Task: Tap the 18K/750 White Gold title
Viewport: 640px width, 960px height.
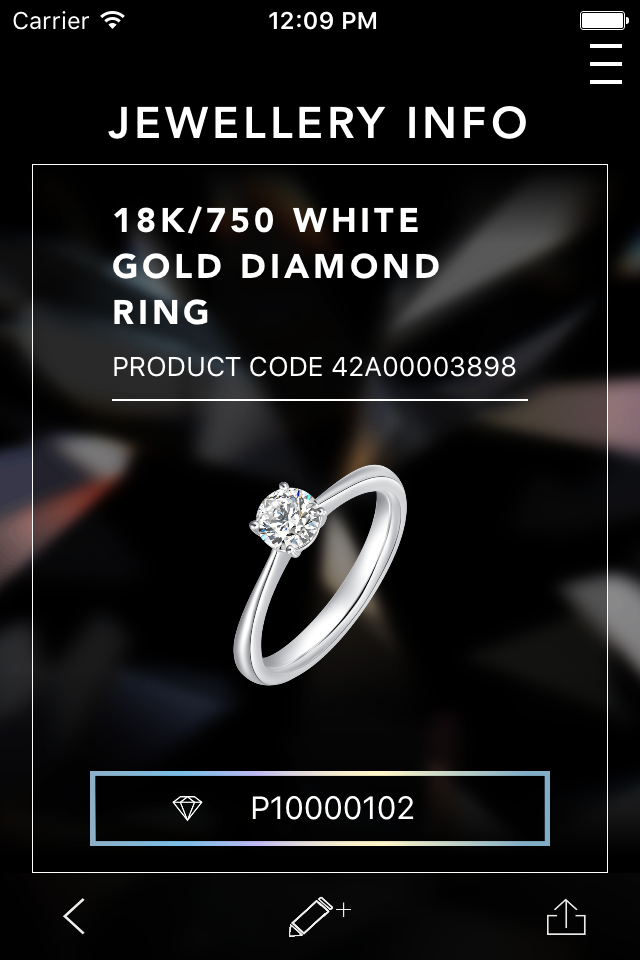Action: click(x=276, y=266)
